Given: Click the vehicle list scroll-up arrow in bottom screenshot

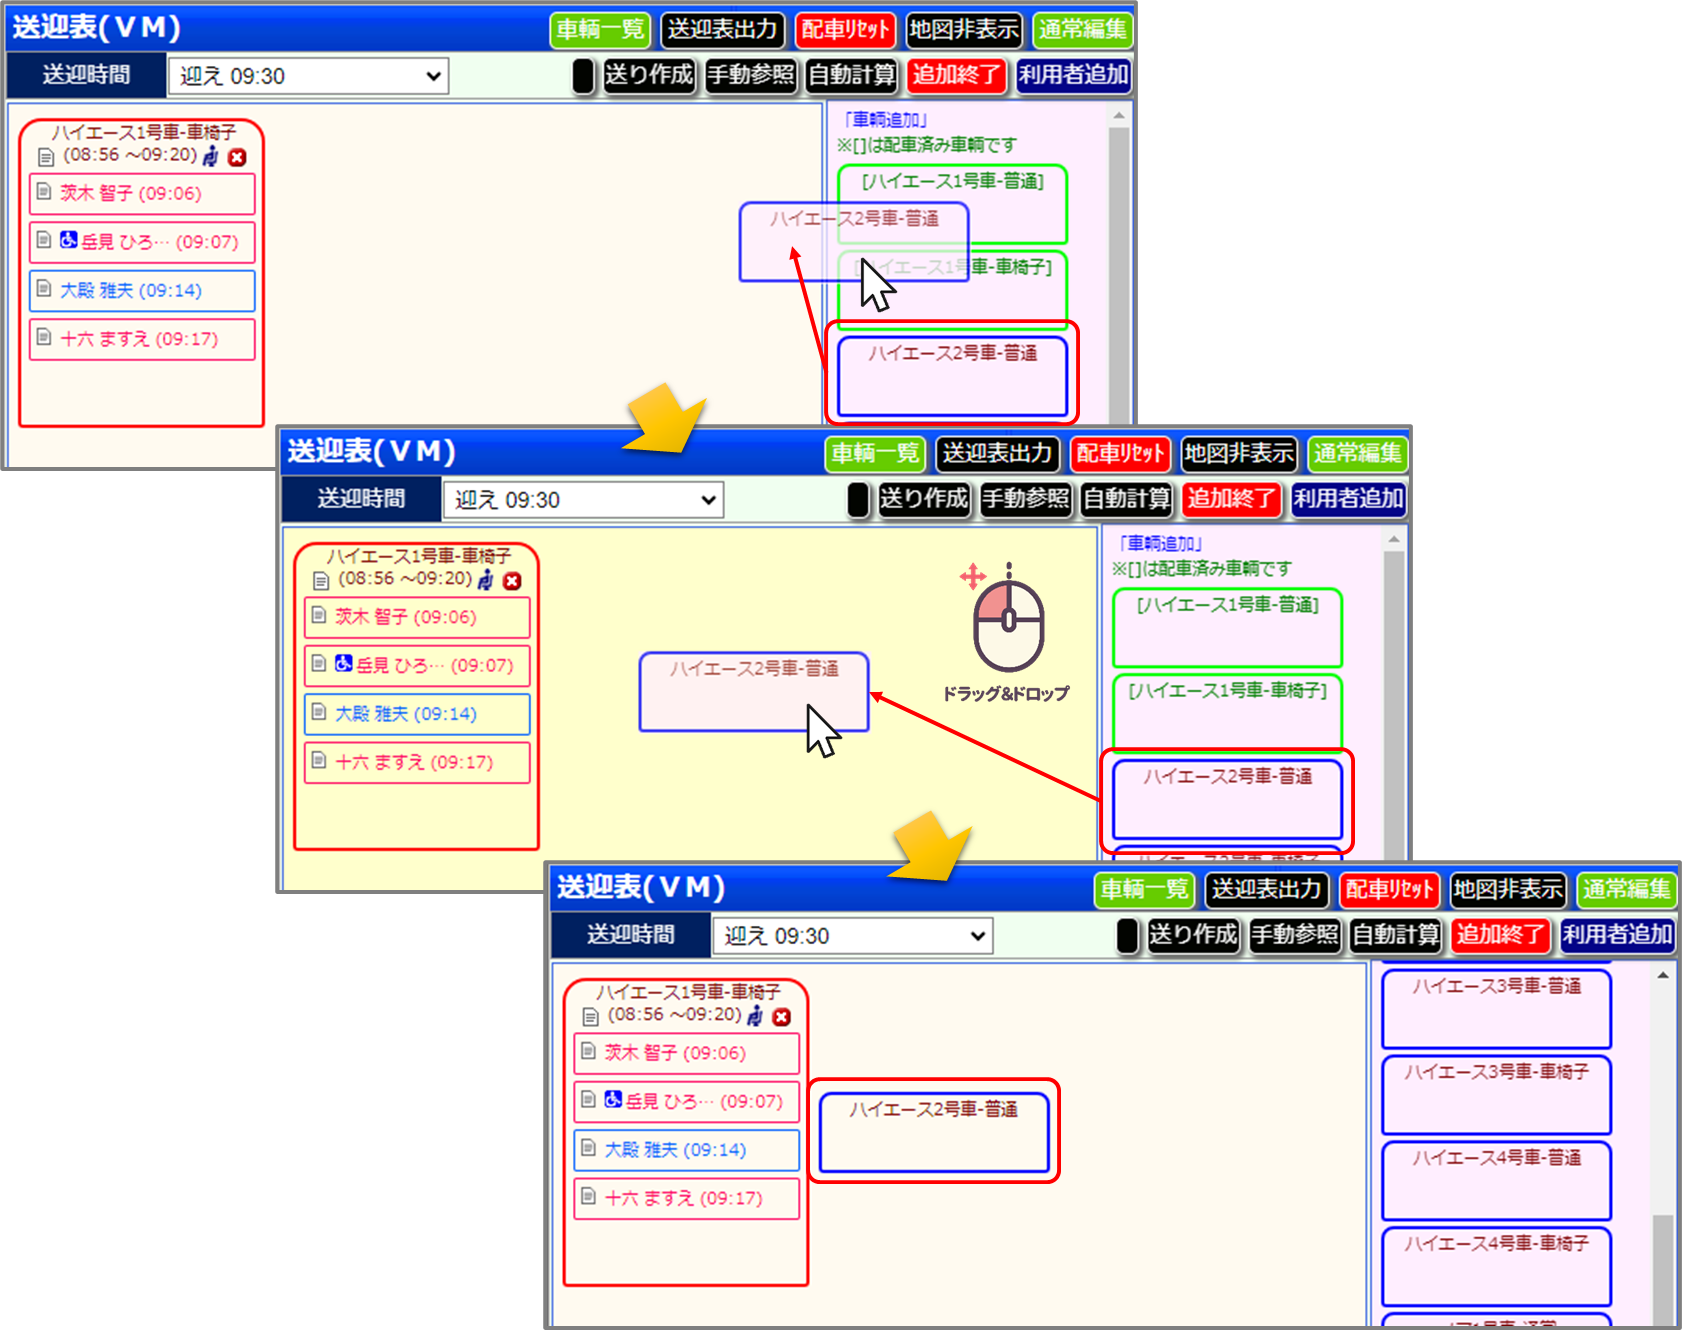Looking at the screenshot, I should (x=1663, y=975).
